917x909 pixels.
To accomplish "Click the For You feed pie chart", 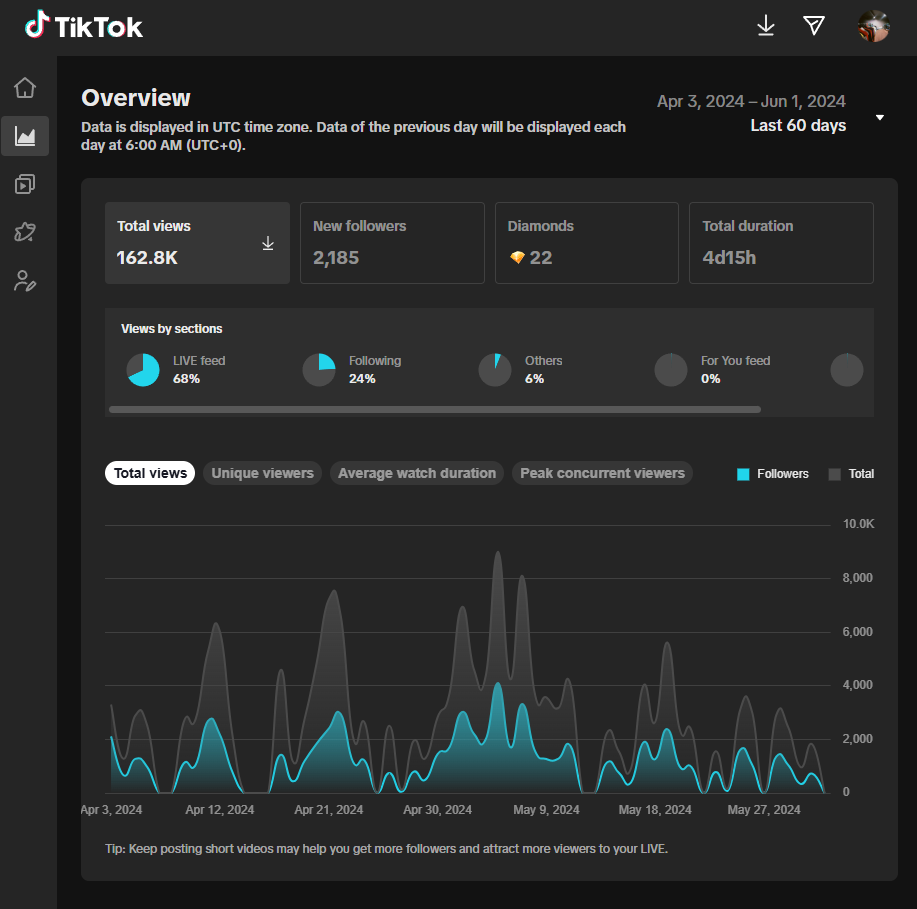I will coord(671,370).
